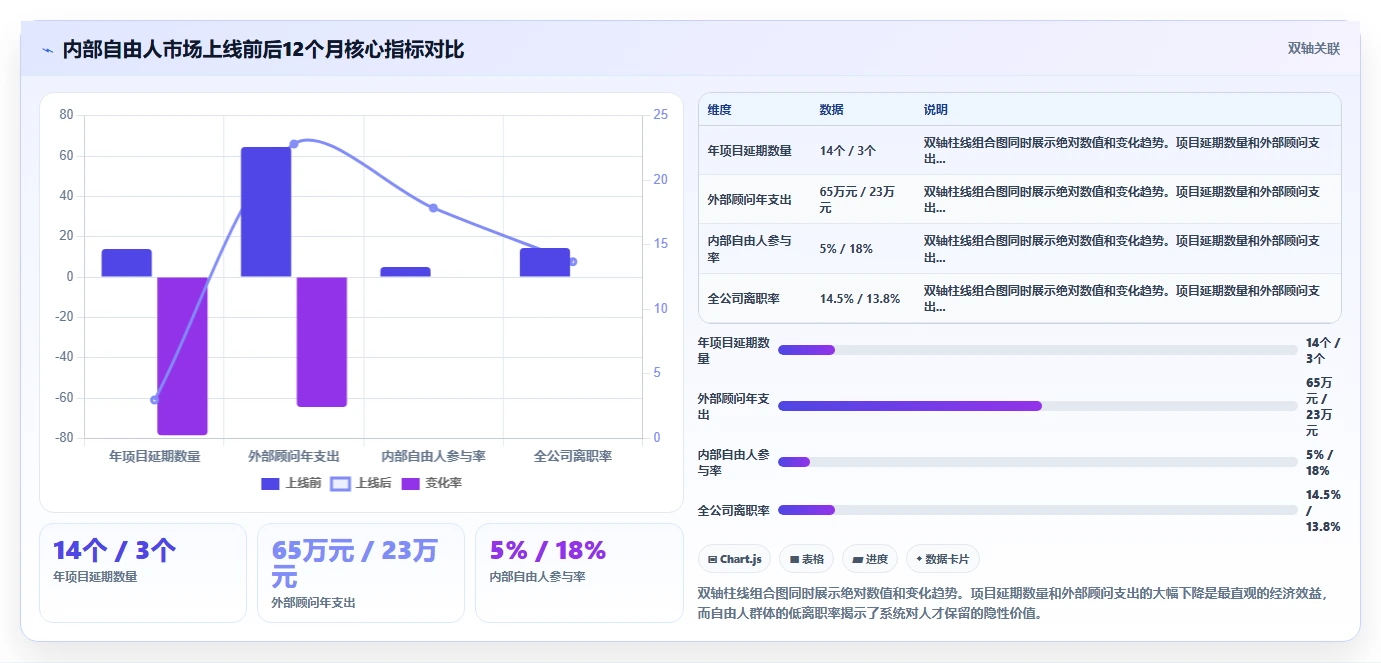The width and height of the screenshot is (1381, 663).
Task: Click the 外部顾问年支出 purple 变化率 bar
Action: coord(322,342)
